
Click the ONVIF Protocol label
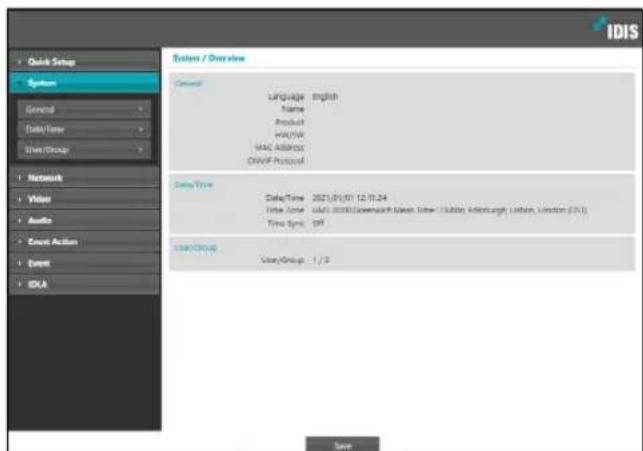(x=276, y=161)
